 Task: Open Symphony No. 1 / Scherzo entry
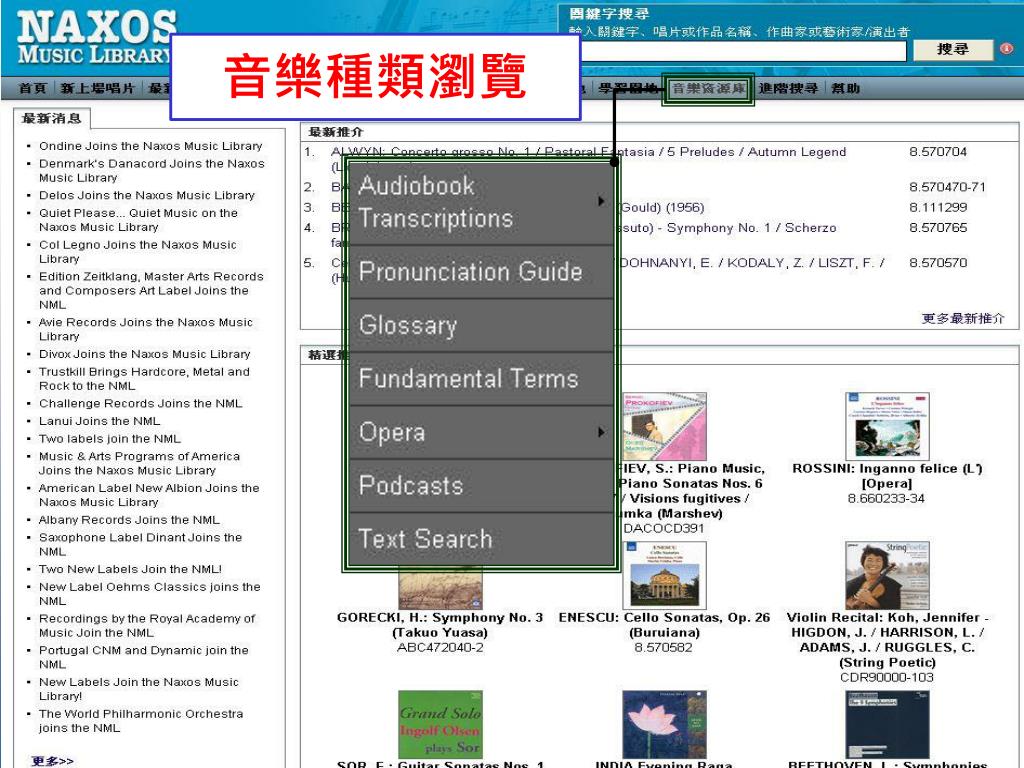tap(727, 228)
